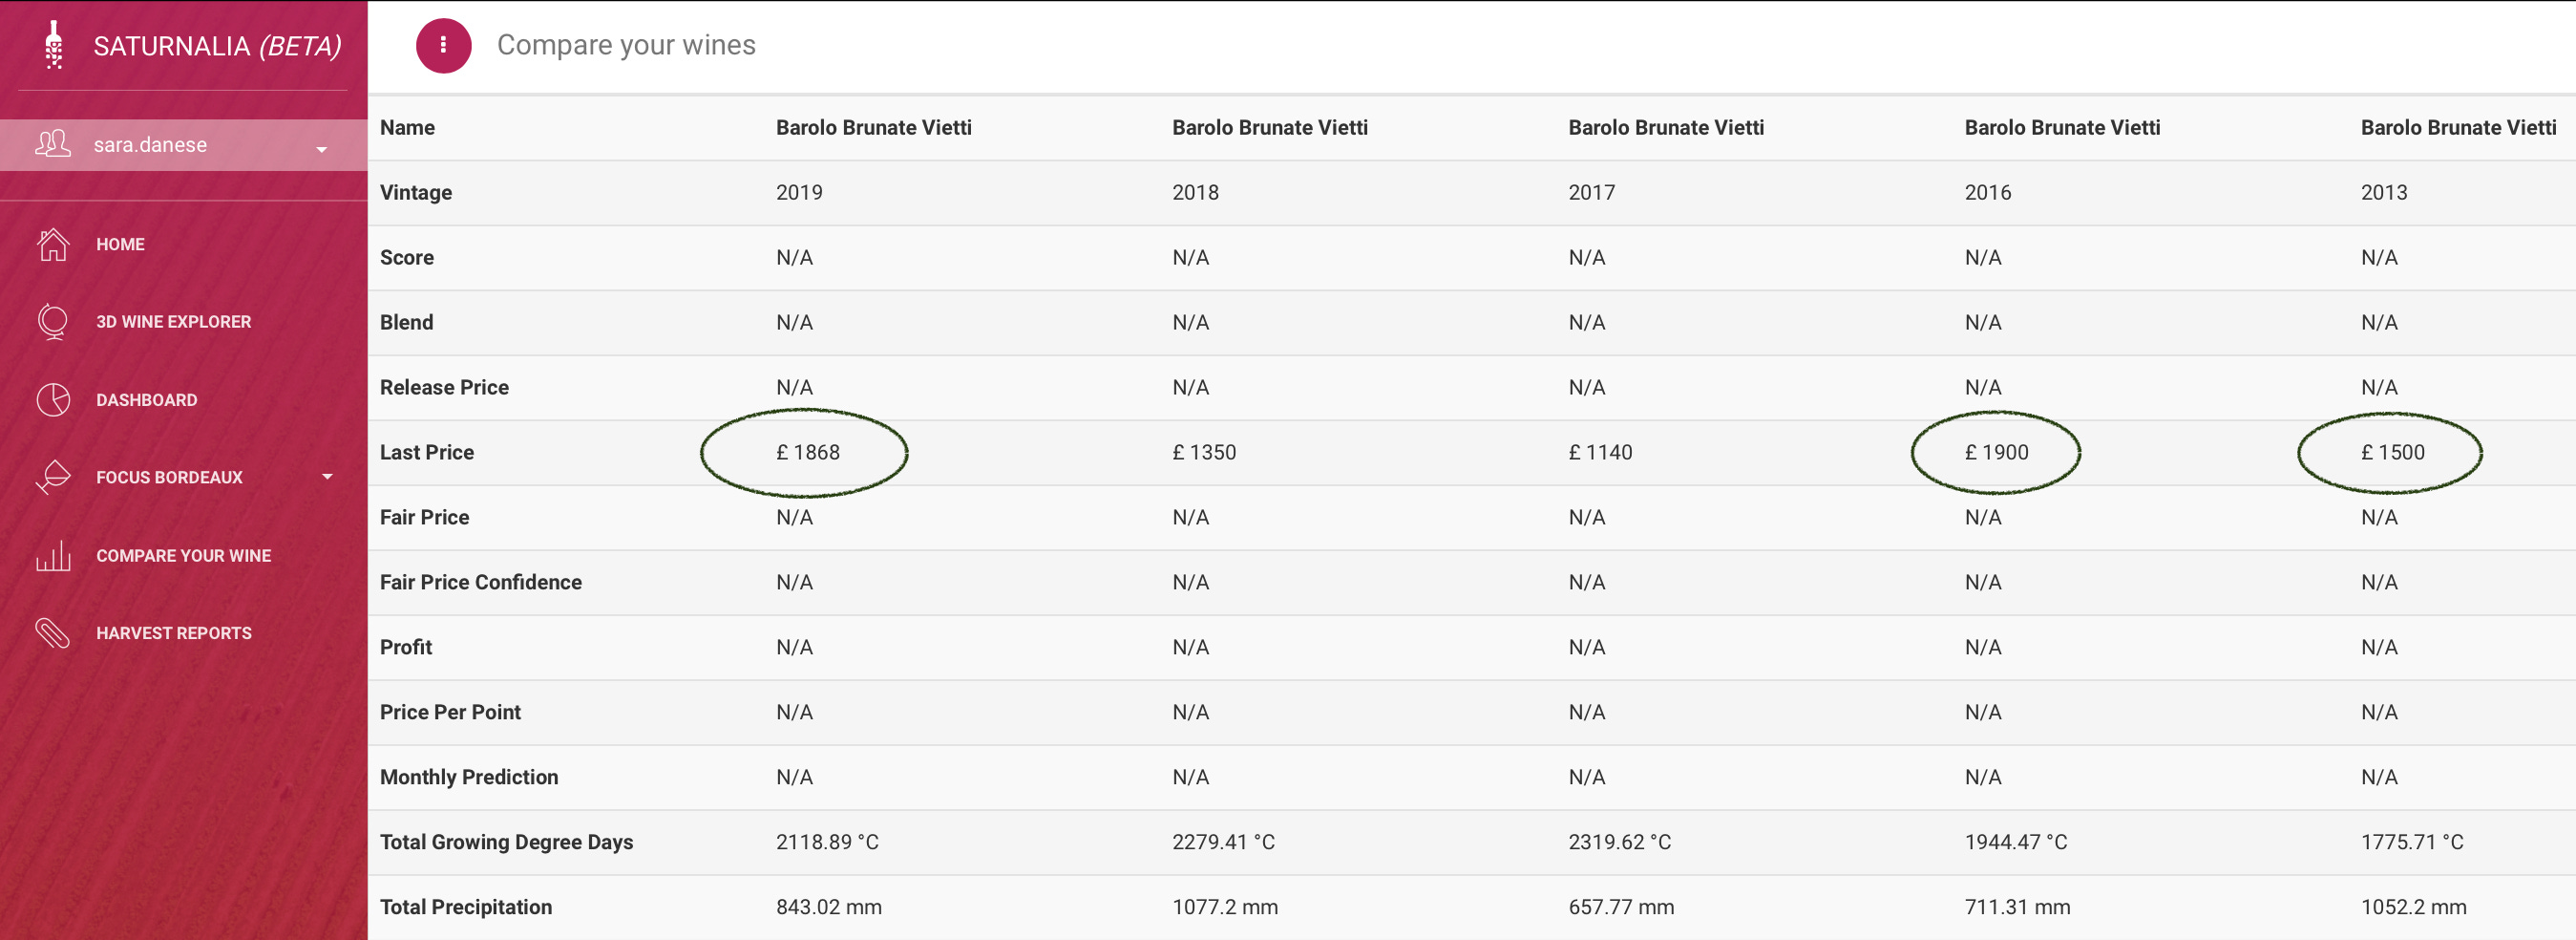Click the £ 1900 last price value
Viewport: 2576px width, 940px height.
[1996, 452]
